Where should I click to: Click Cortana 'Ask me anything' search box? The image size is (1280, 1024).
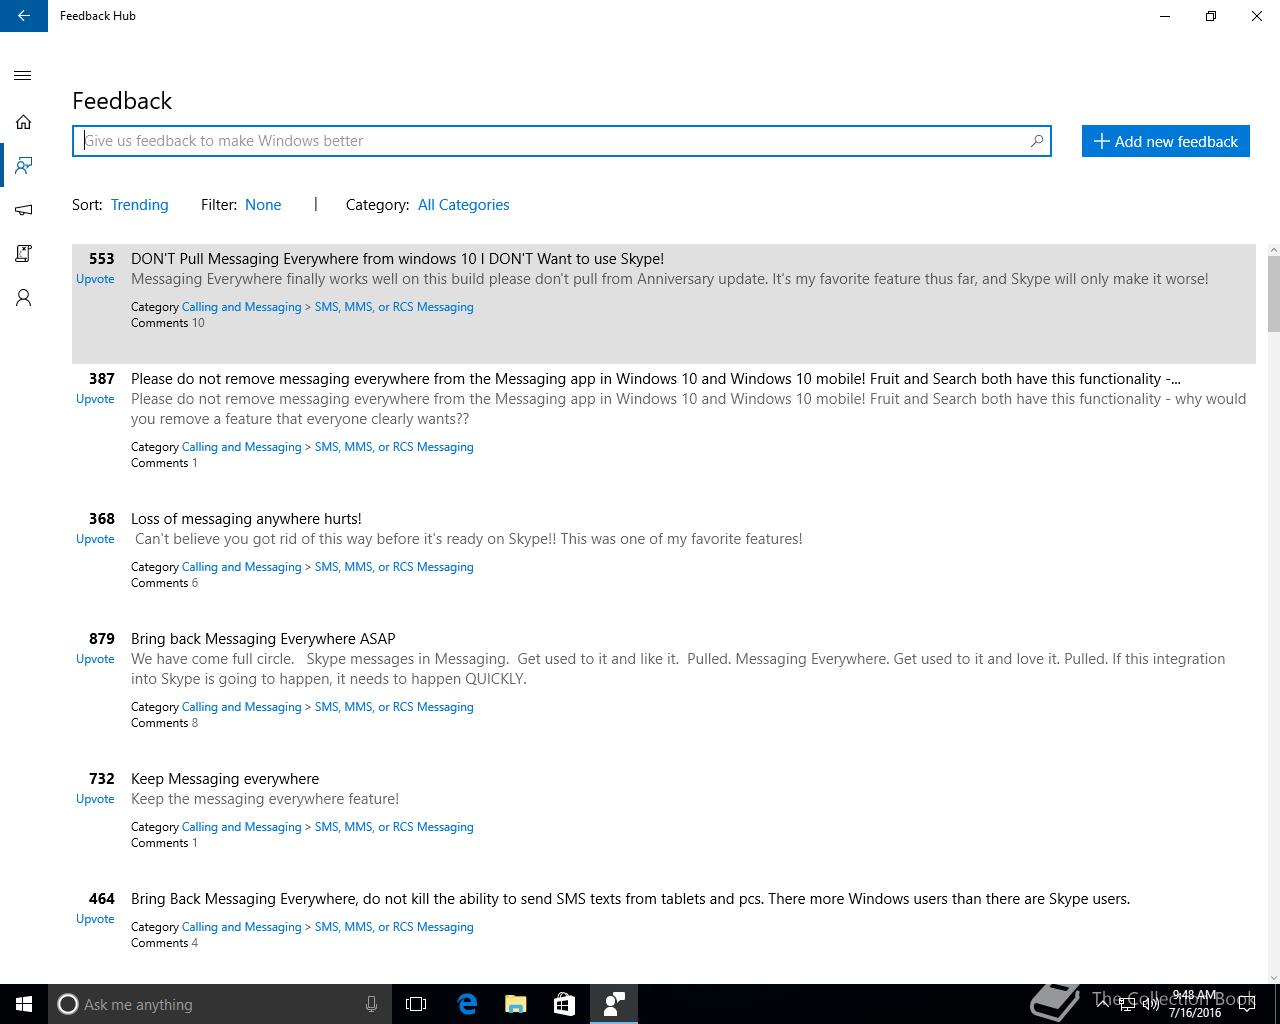point(218,1004)
